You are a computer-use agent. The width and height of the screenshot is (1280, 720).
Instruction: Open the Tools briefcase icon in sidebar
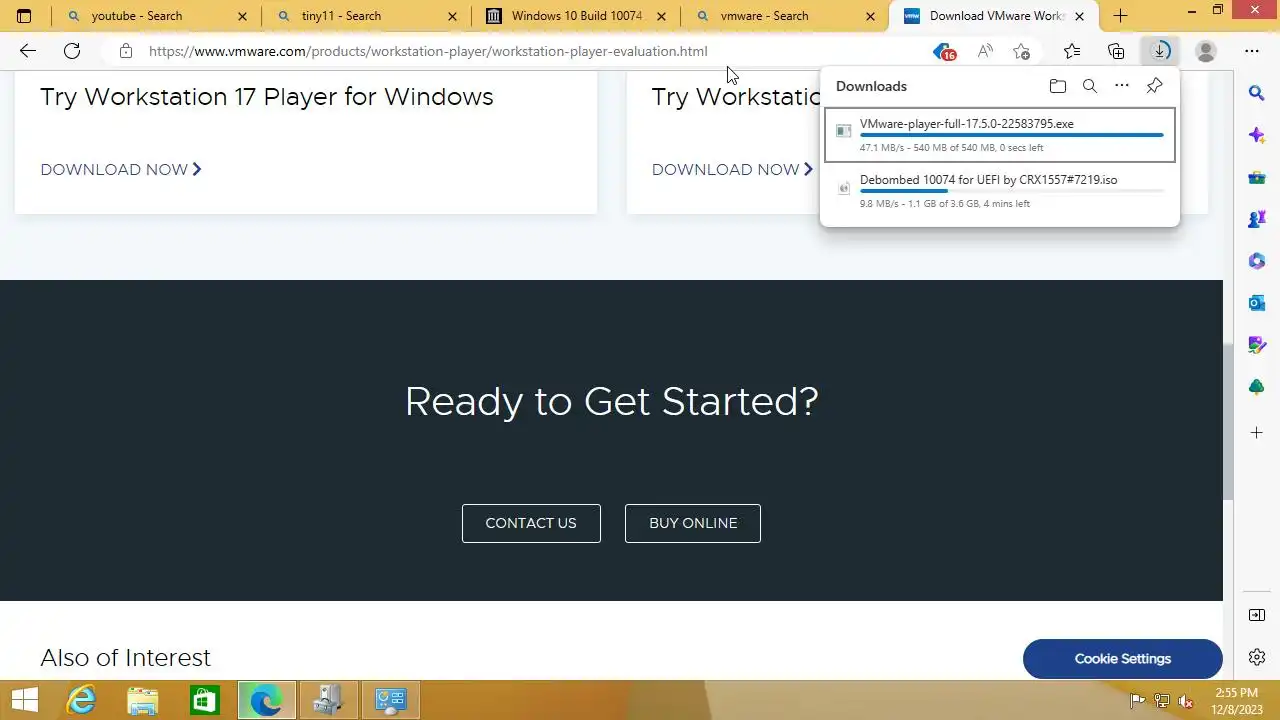pos(1257,178)
